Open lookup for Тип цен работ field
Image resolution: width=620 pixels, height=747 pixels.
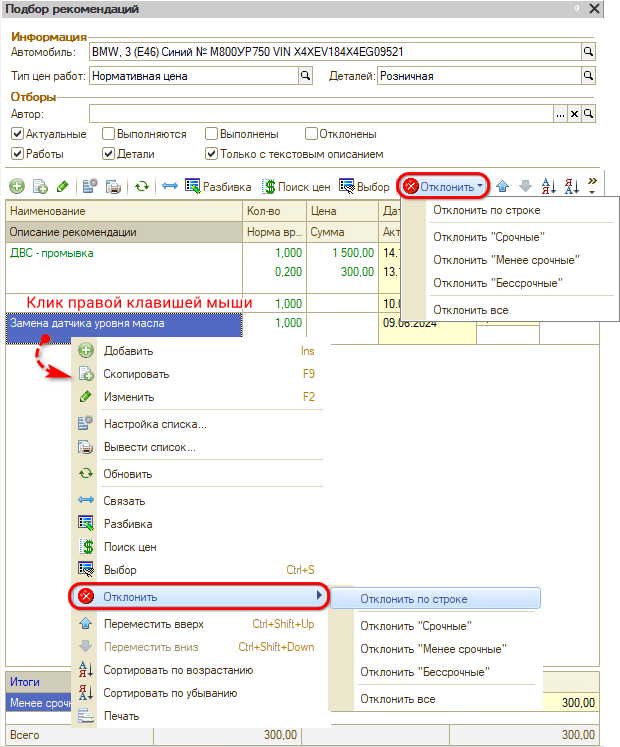[x=306, y=75]
